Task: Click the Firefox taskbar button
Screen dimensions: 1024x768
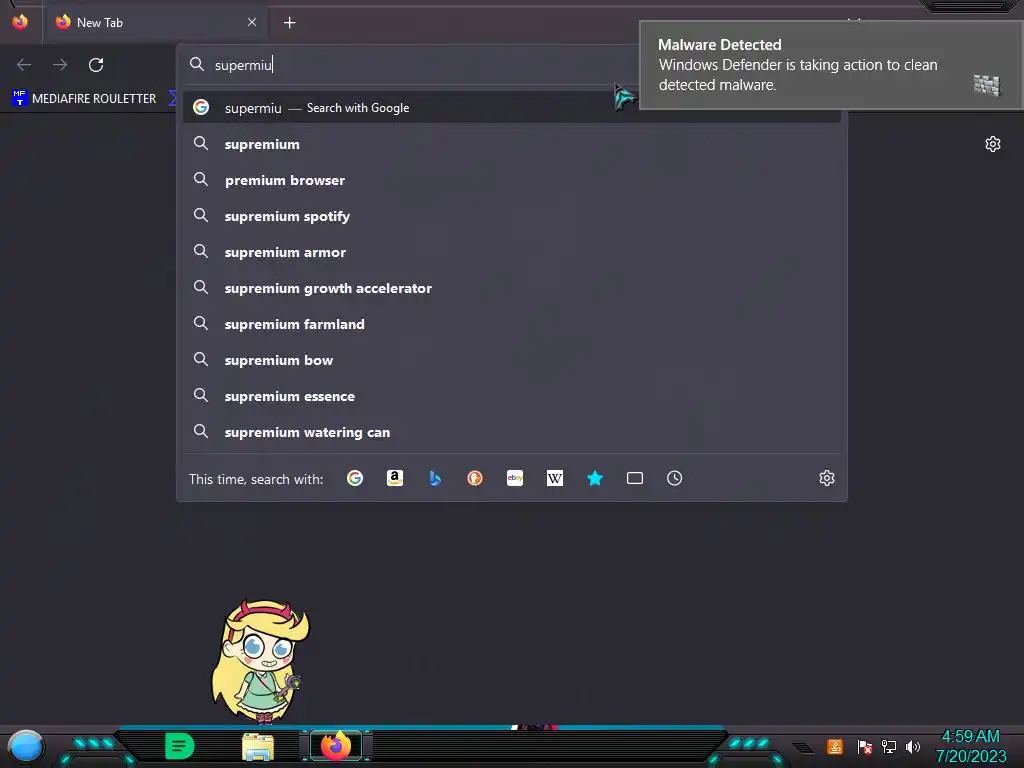Action: [336, 746]
